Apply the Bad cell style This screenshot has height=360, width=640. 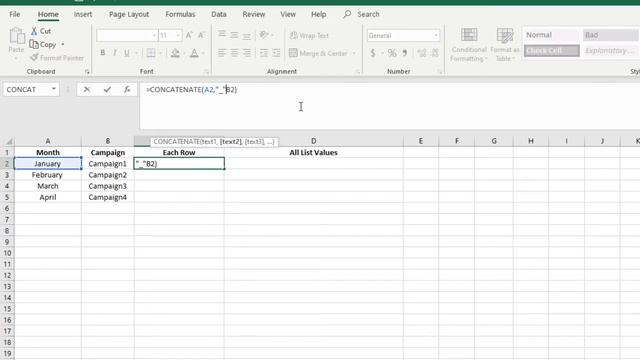tap(610, 35)
